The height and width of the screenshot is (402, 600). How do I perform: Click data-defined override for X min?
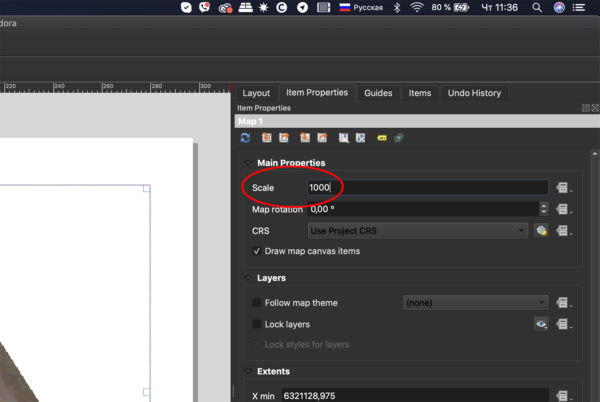pyautogui.click(x=563, y=395)
